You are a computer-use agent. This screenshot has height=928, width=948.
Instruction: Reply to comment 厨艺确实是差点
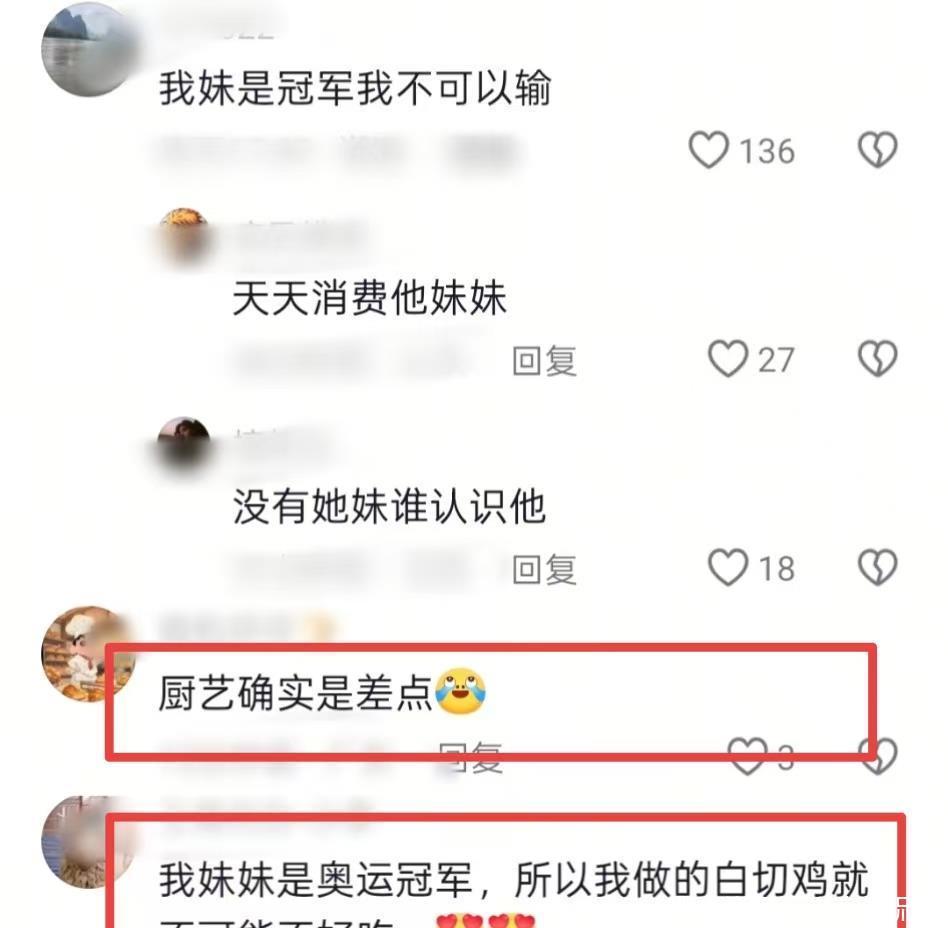(470, 758)
